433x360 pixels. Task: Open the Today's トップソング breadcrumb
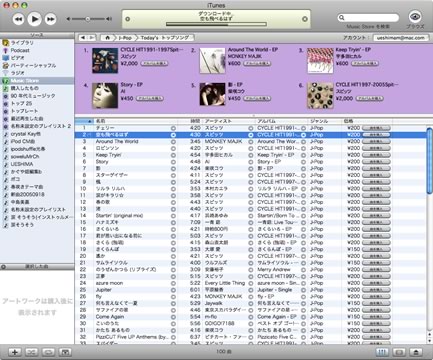[165, 38]
